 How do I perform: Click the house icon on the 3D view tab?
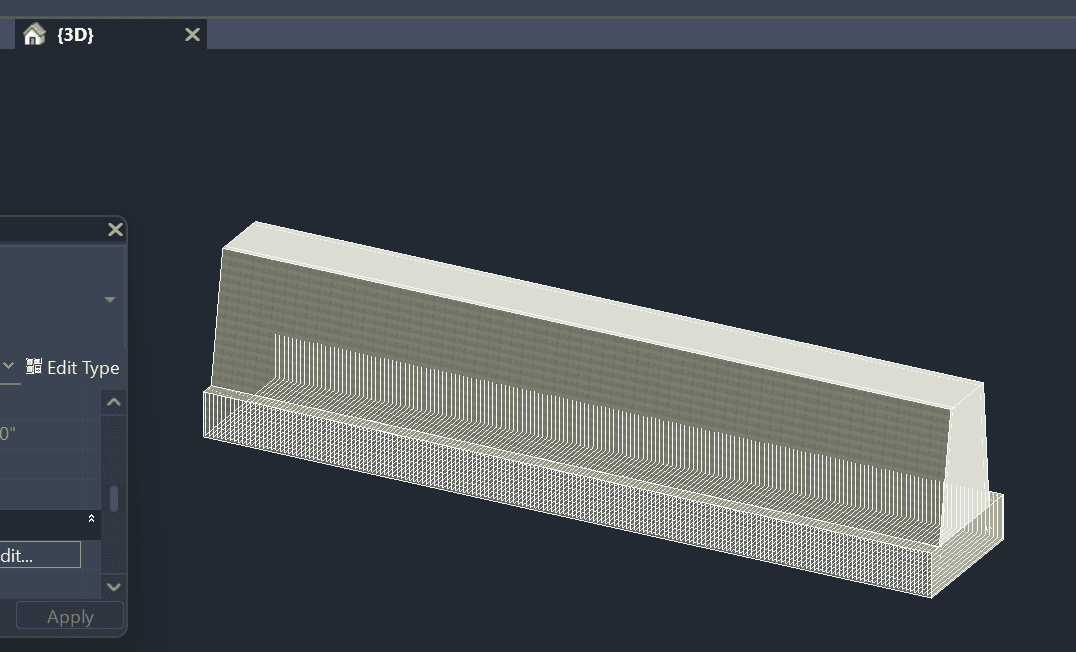[x=34, y=35]
